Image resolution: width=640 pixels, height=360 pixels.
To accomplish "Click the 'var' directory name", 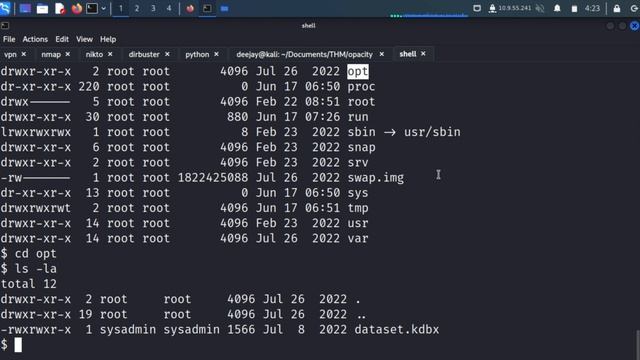I will coord(358,238).
